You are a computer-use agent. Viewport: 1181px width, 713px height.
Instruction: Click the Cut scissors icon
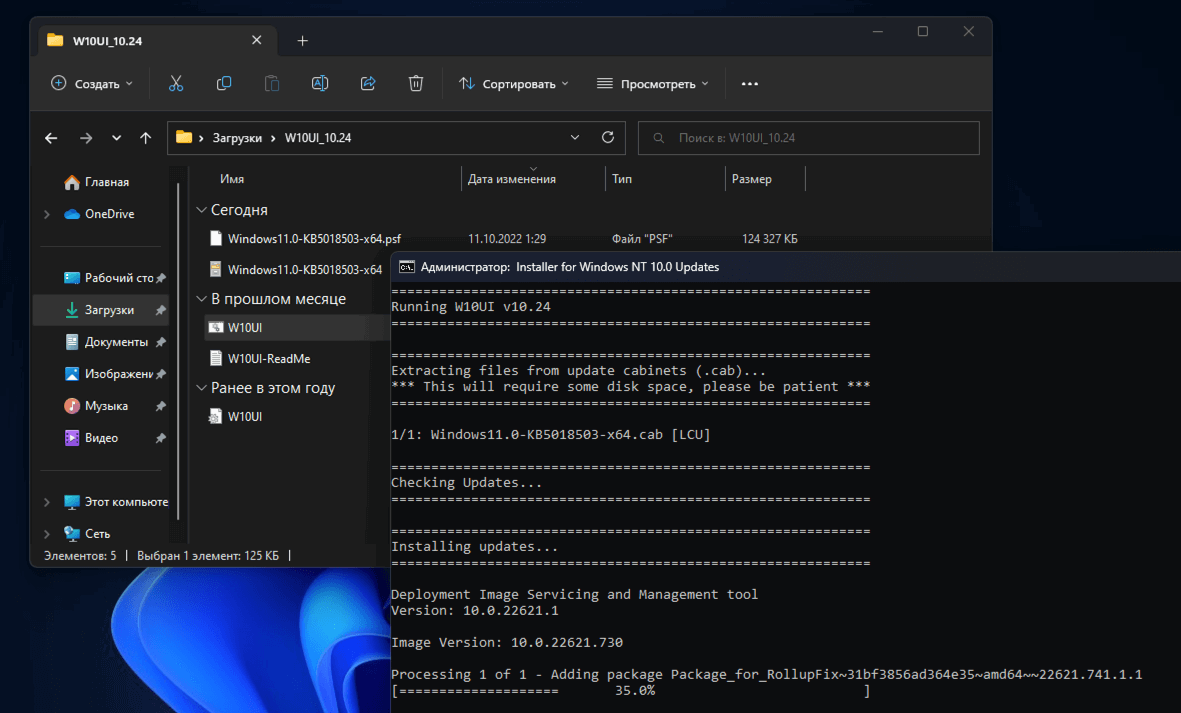(176, 84)
